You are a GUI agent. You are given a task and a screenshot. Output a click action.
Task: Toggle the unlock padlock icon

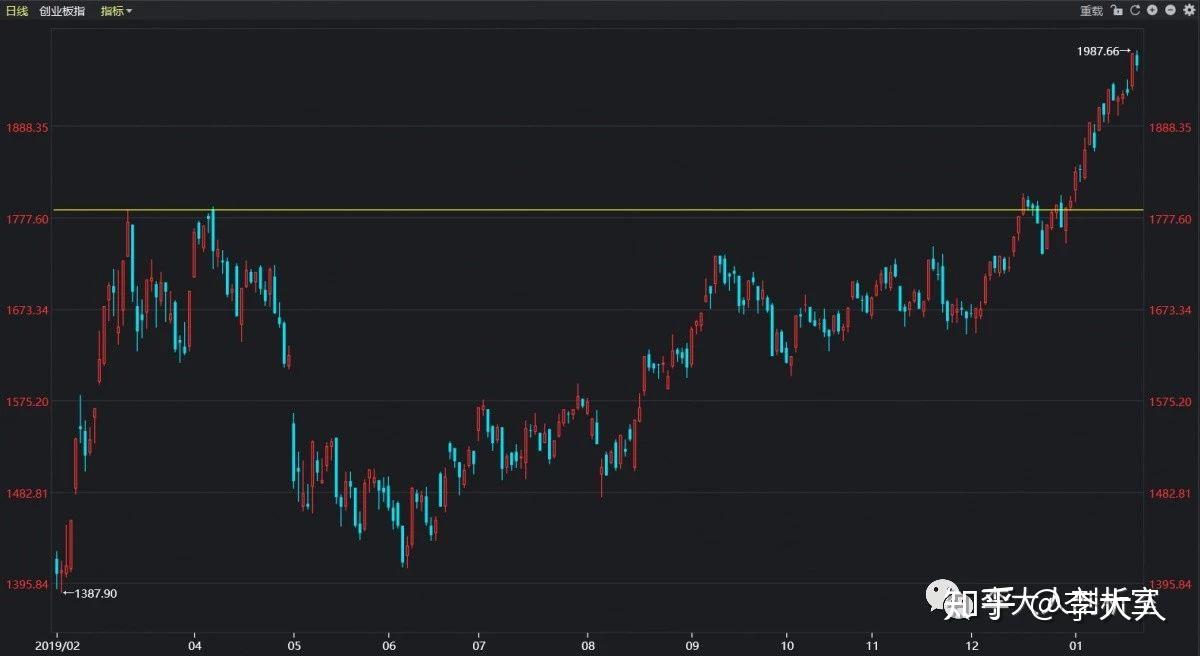coord(1117,11)
